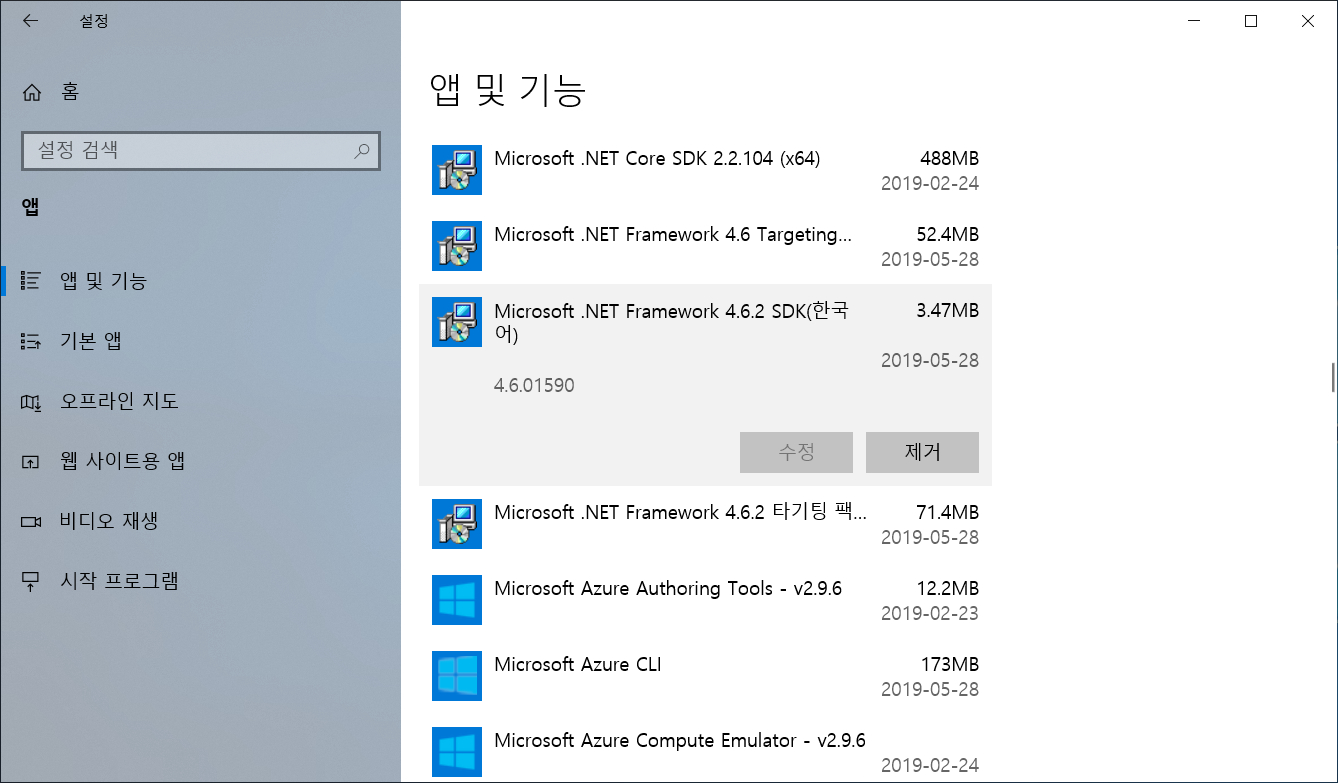
Task: Click the 52.4MB size value
Action: 947,234
